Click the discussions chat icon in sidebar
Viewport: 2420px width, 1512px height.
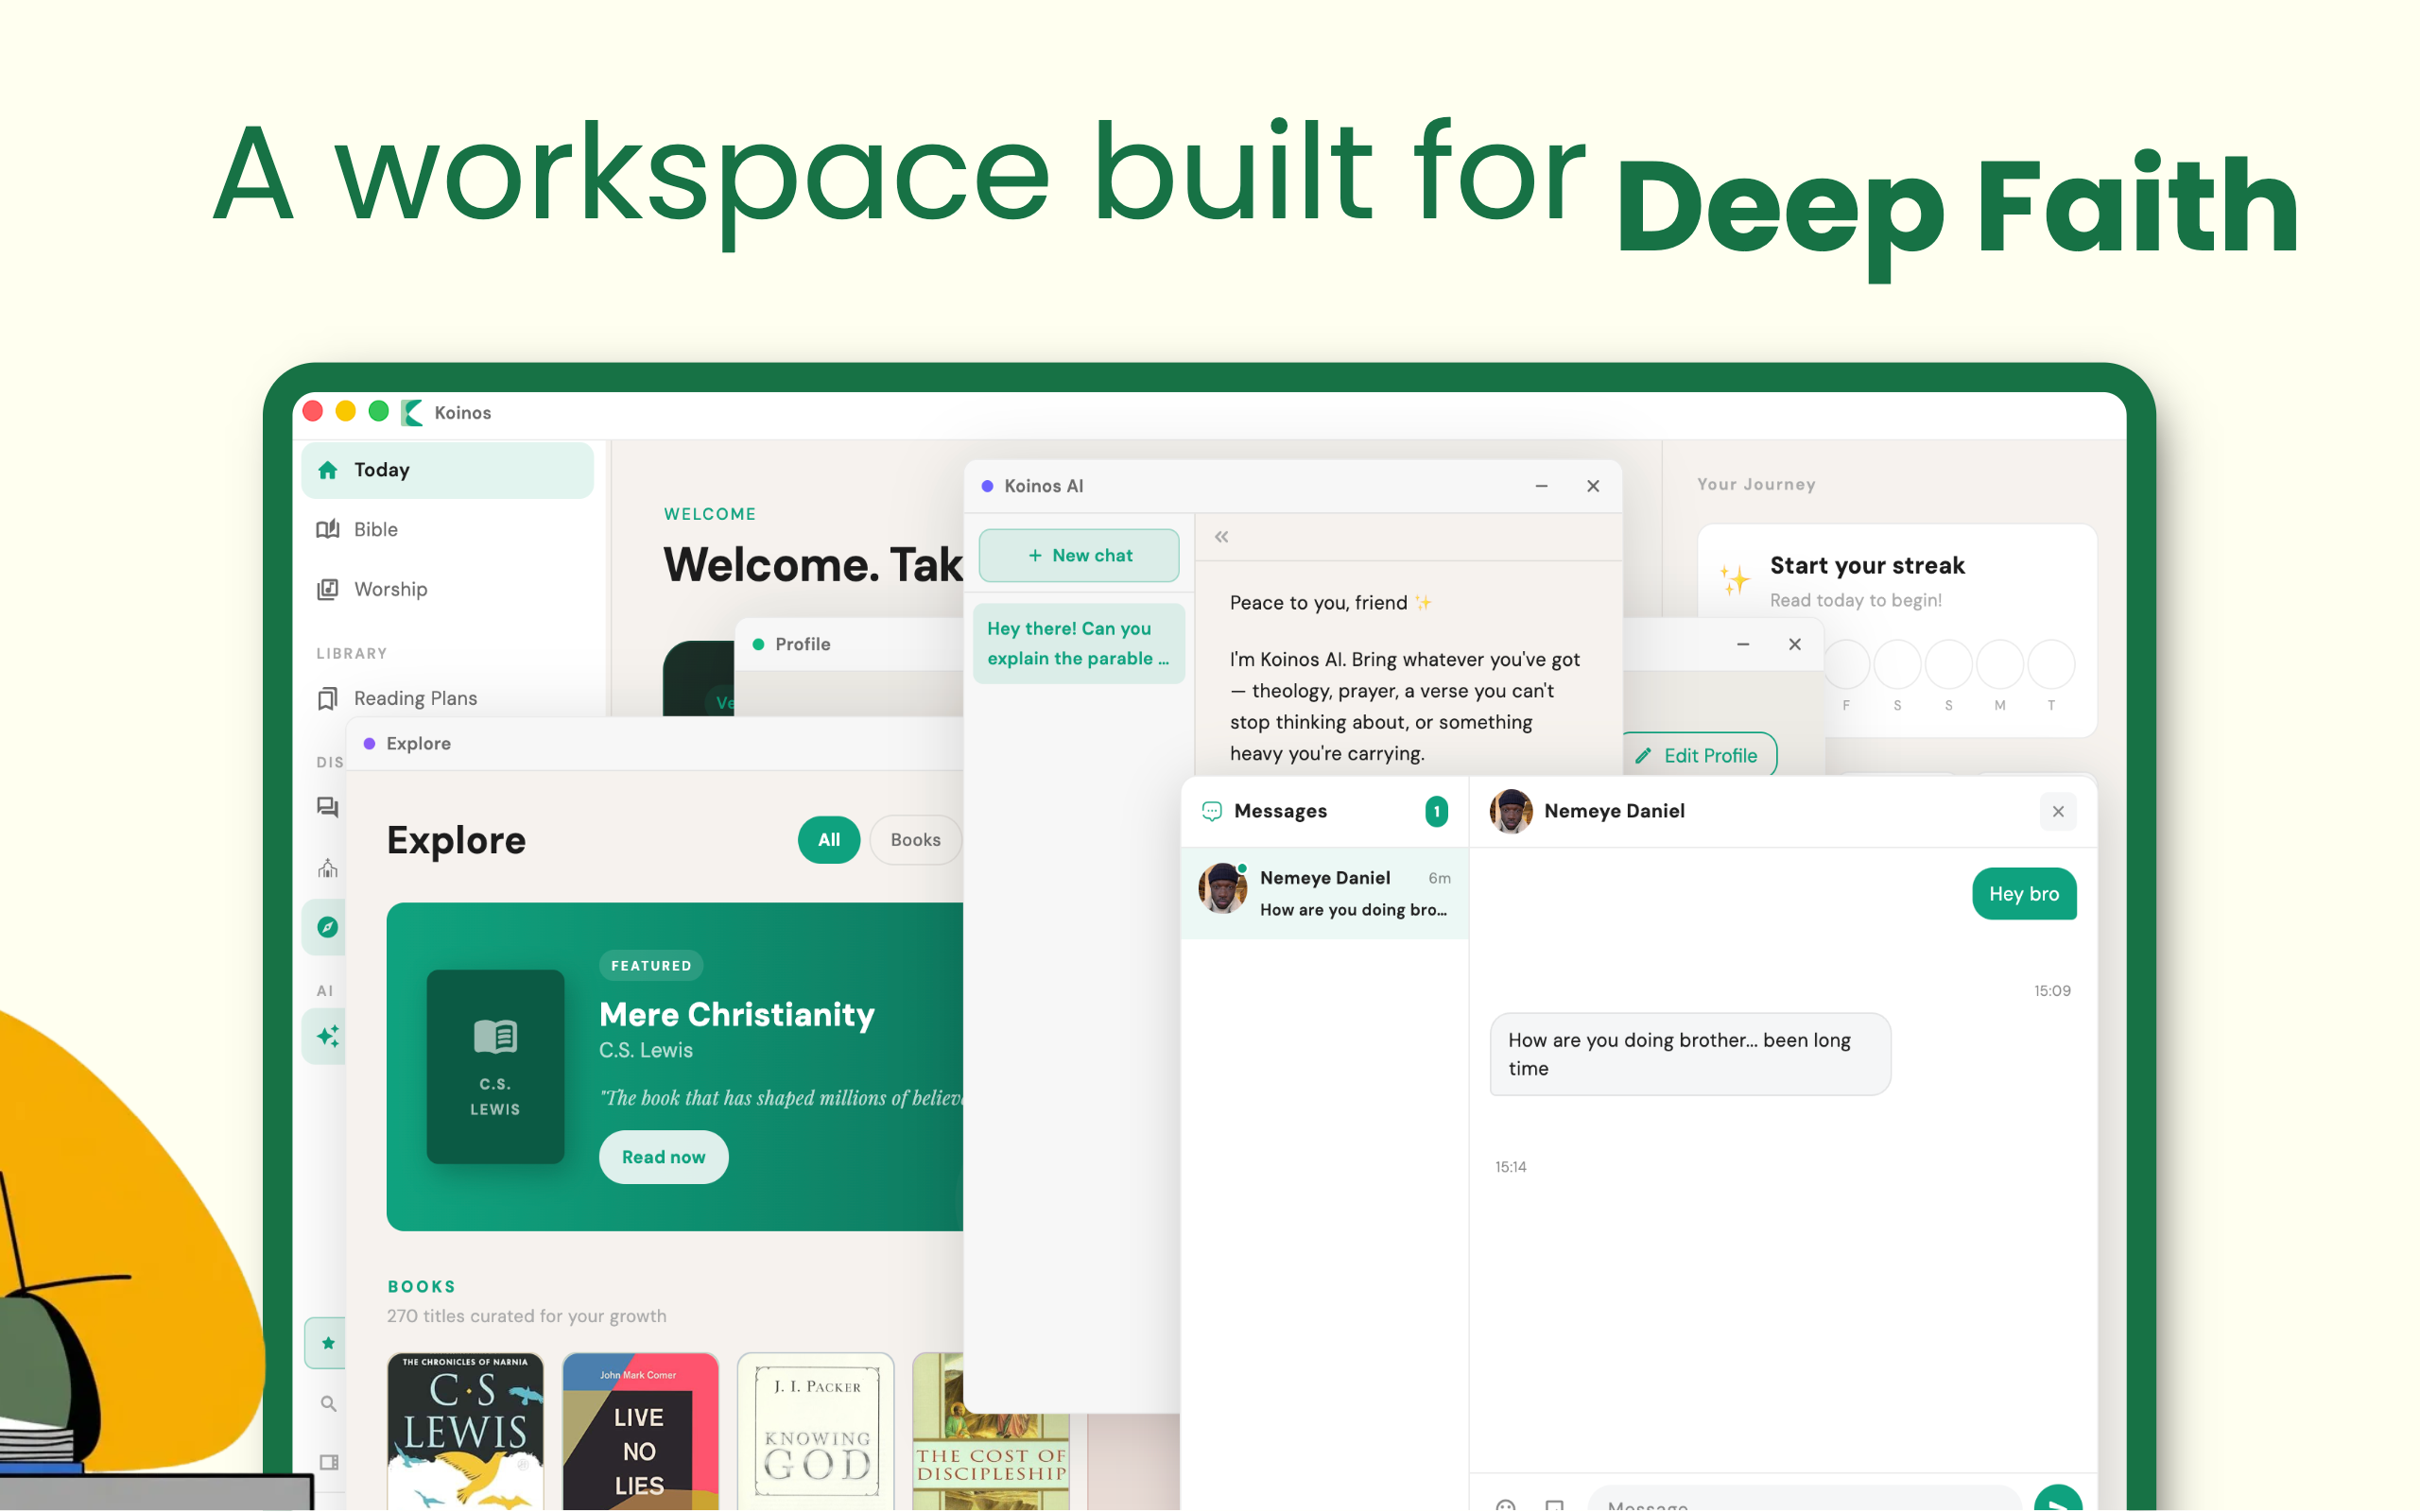click(x=327, y=807)
